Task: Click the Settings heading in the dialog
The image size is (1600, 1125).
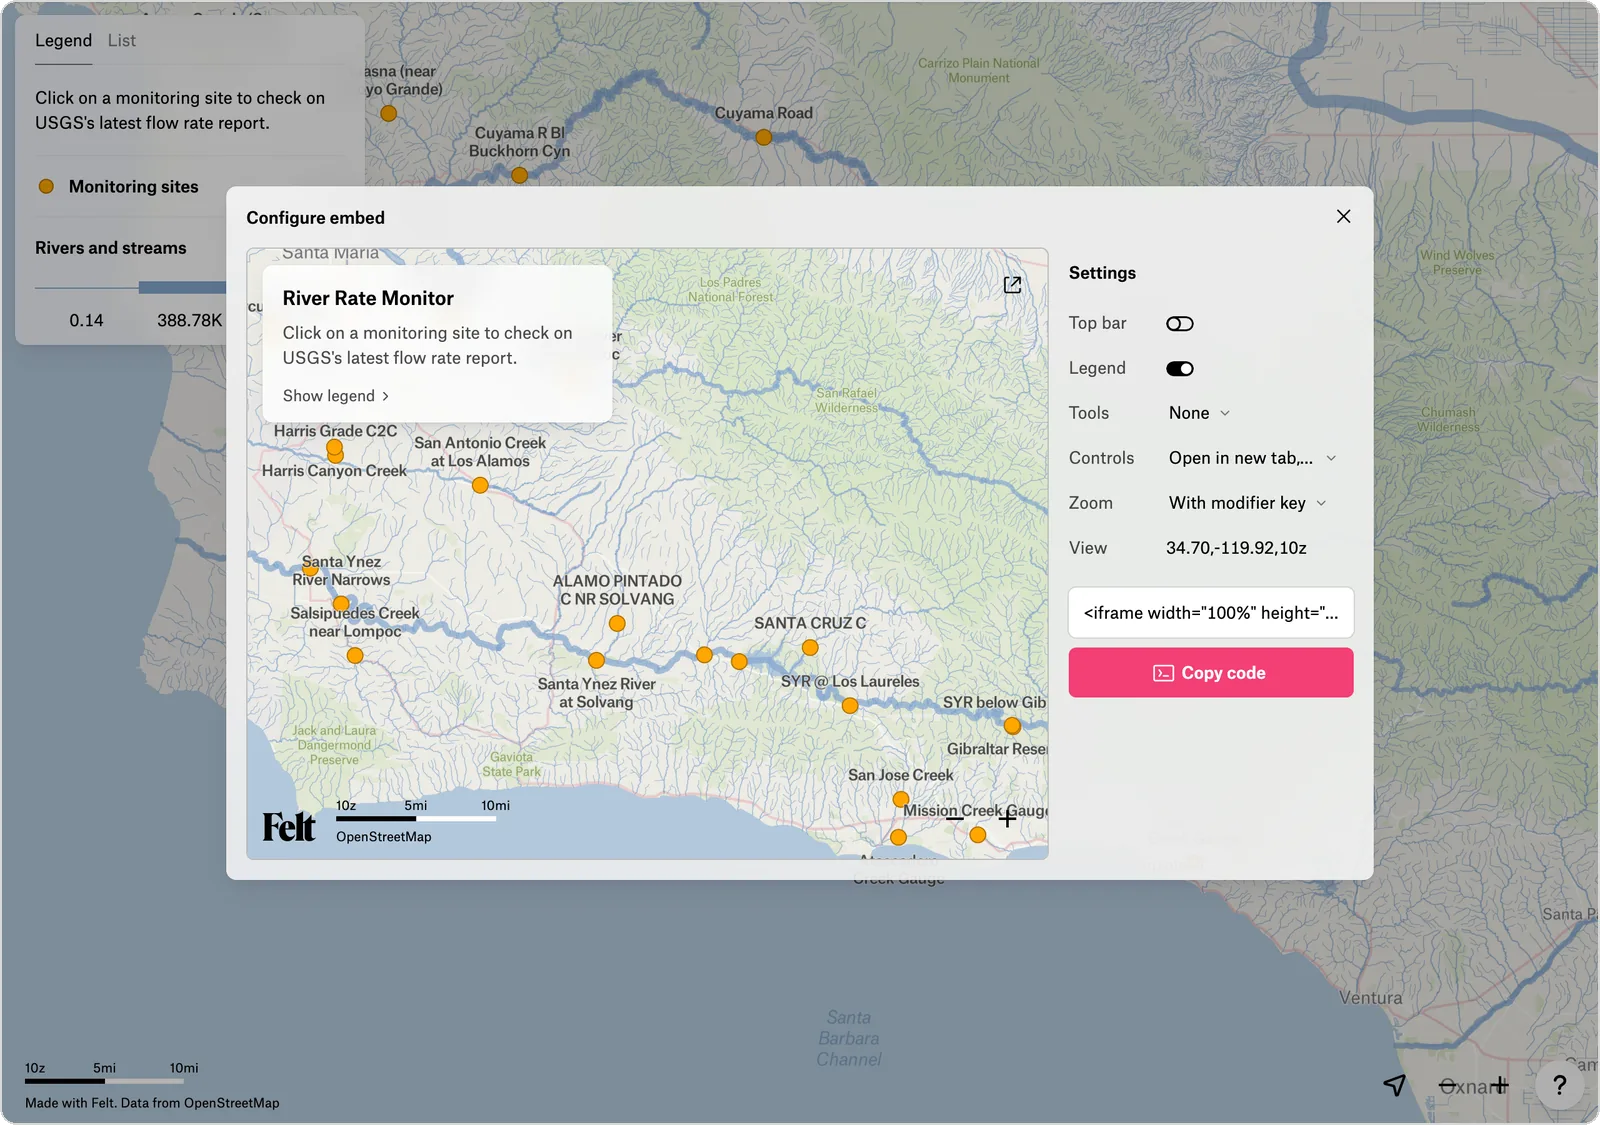Action: [1102, 273]
